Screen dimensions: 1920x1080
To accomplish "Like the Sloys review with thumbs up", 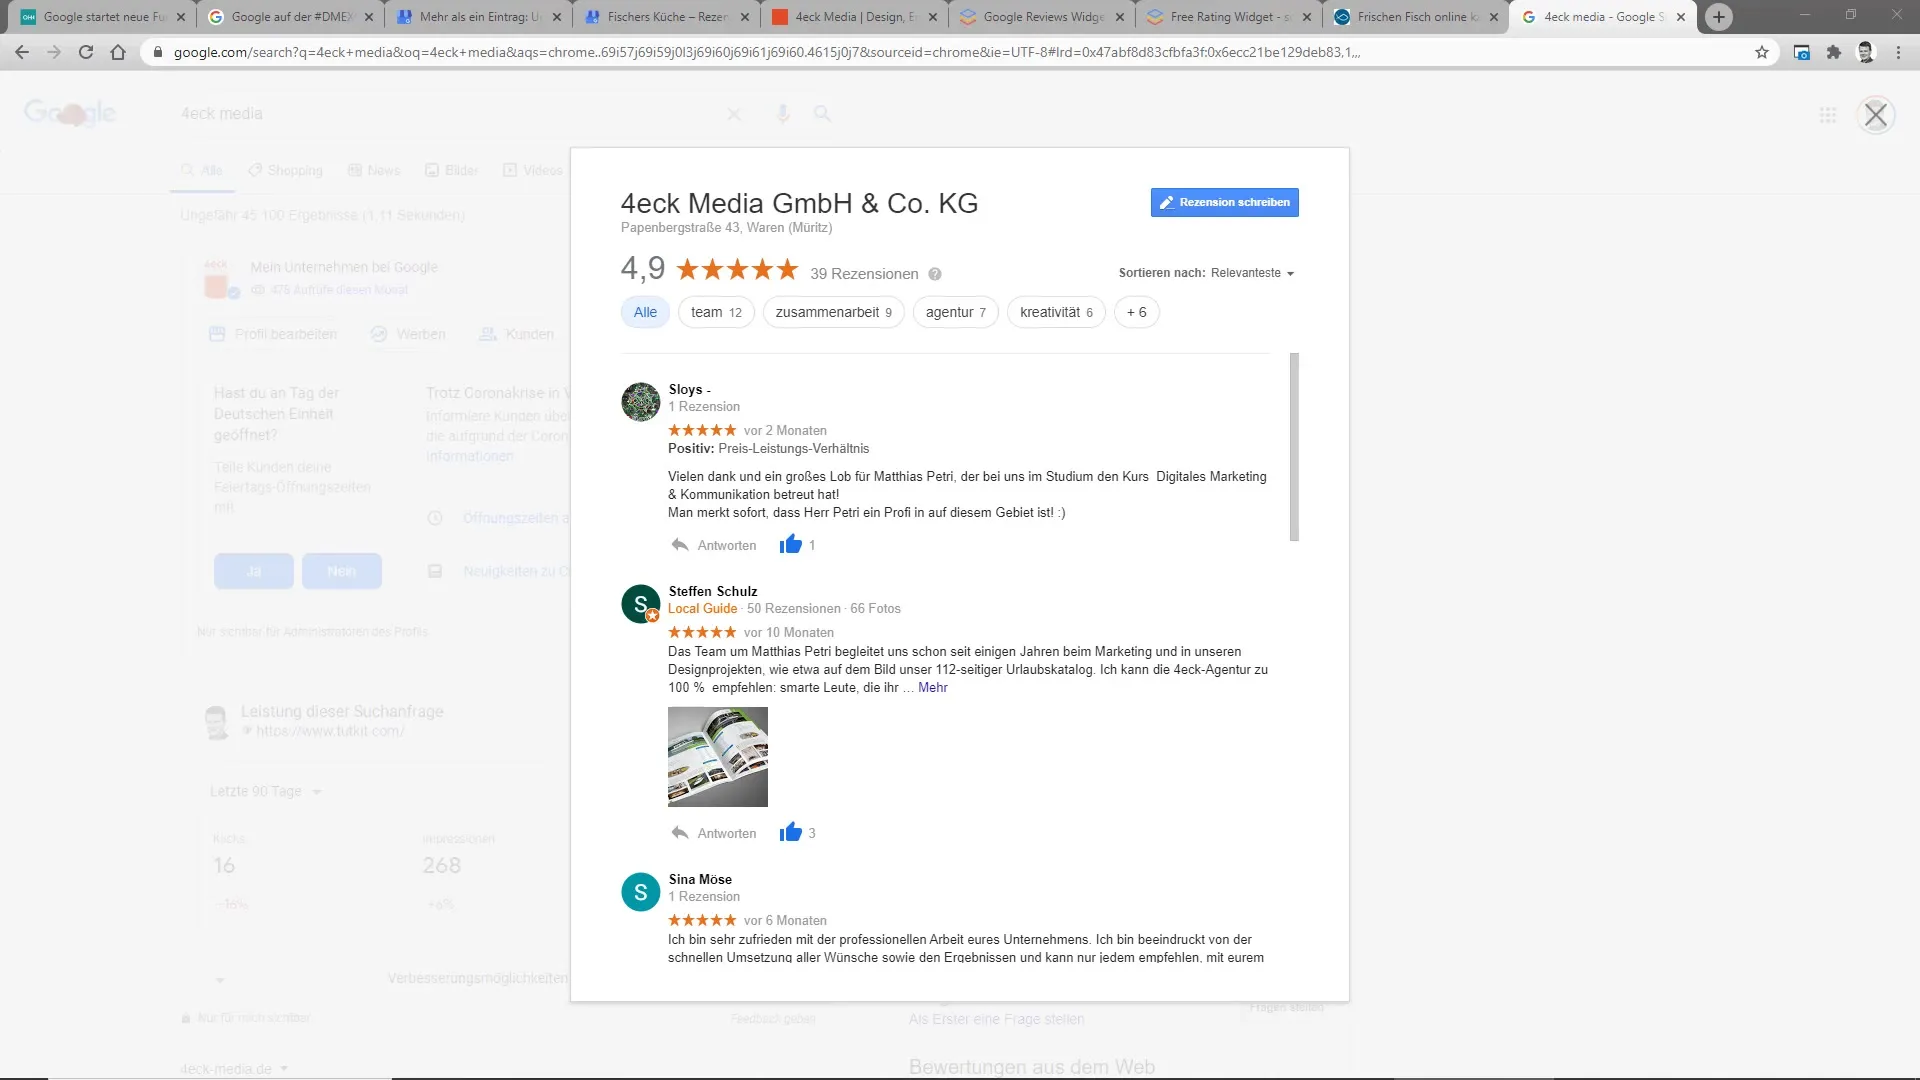I will tap(790, 544).
